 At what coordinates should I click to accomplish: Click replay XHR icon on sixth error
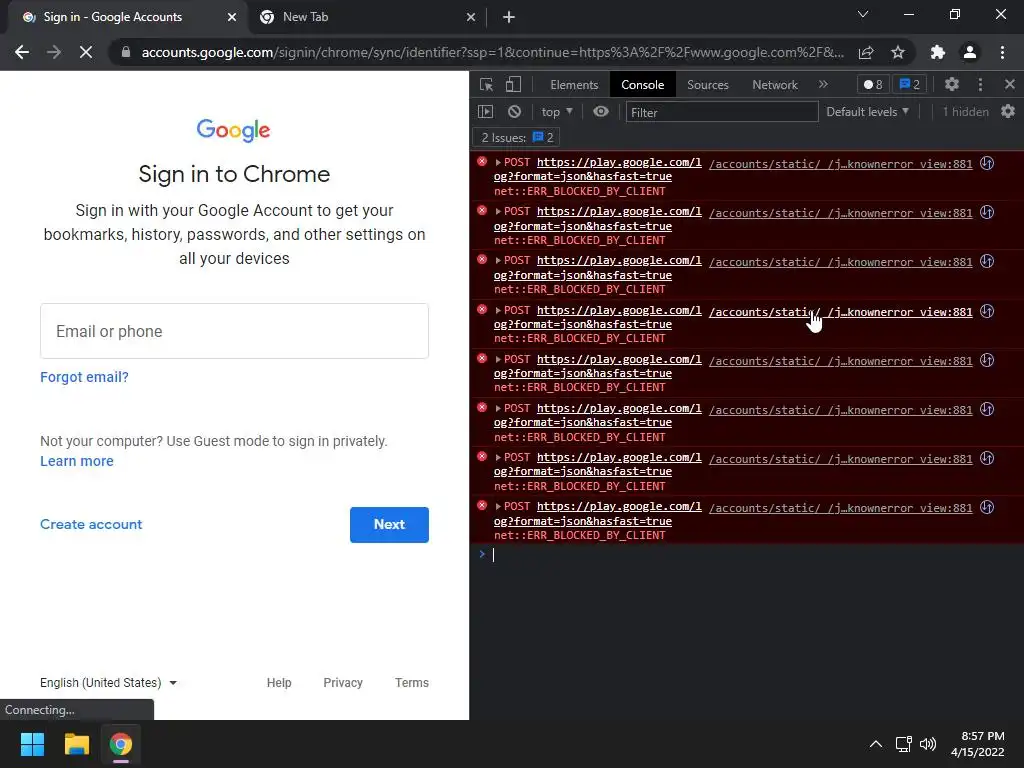click(x=987, y=409)
